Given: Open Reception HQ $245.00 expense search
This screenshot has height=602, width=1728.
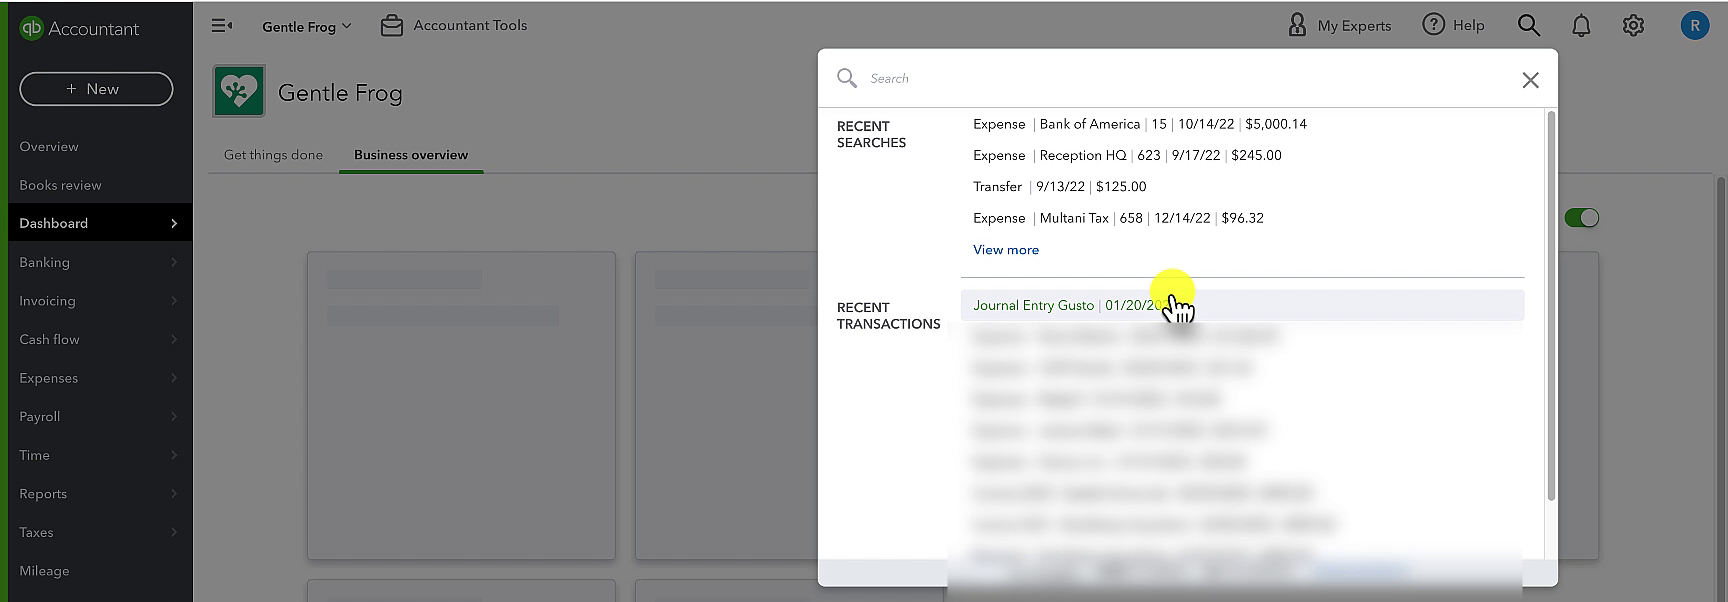Looking at the screenshot, I should (1127, 155).
